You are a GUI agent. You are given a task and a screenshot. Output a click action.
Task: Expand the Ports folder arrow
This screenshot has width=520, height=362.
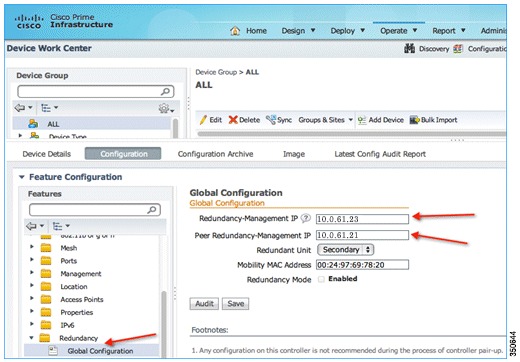[32, 260]
